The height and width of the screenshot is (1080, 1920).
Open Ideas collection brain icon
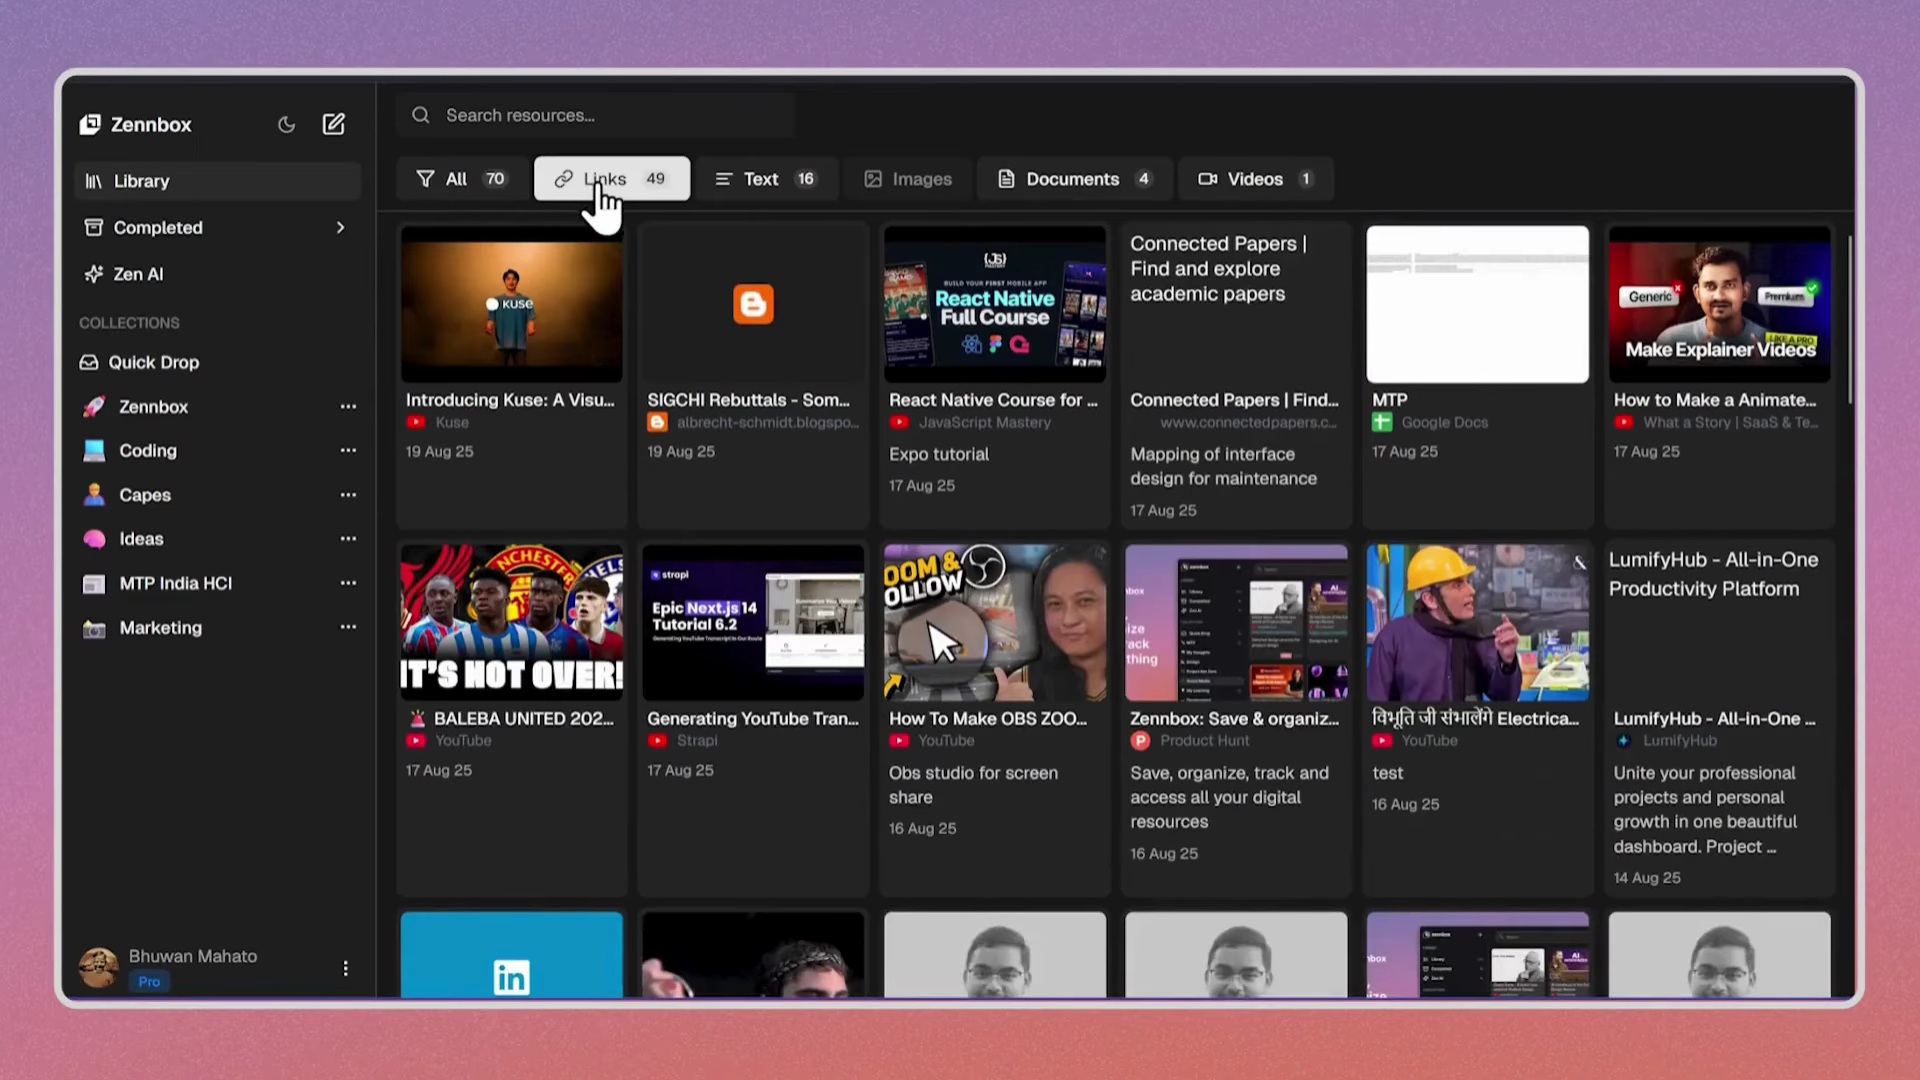click(94, 539)
